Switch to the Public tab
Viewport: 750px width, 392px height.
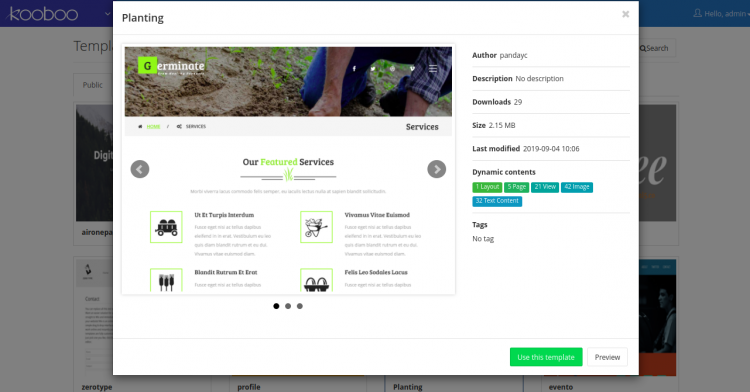click(x=92, y=85)
